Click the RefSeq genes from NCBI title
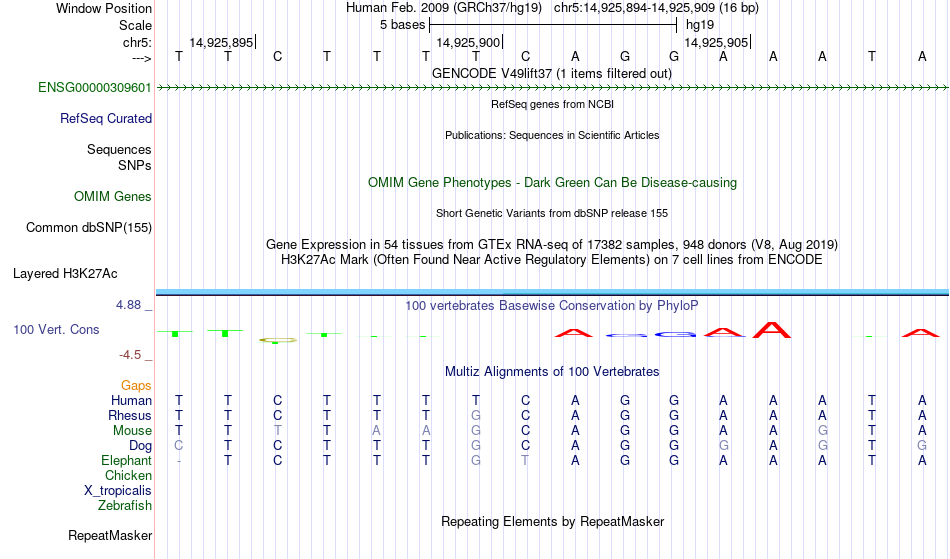Screen dimensions: 950x559 coord(552,104)
